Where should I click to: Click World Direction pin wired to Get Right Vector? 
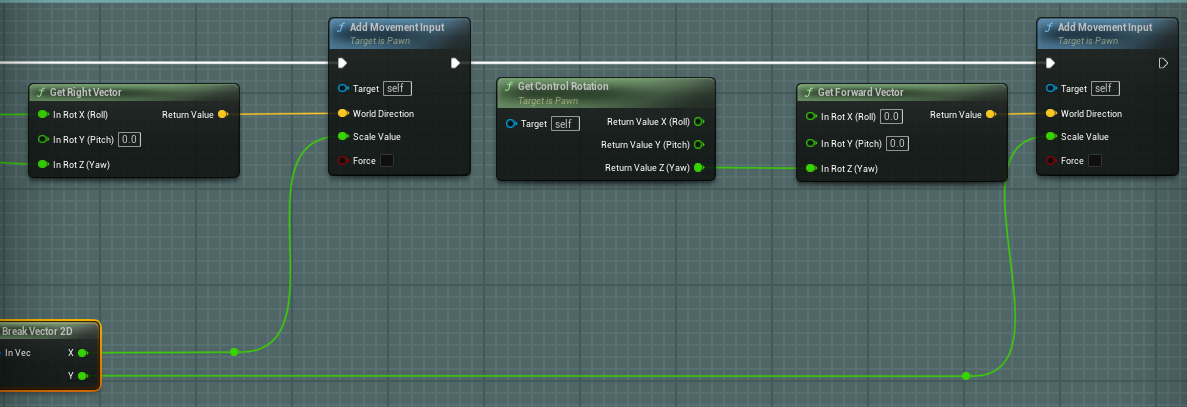click(343, 113)
